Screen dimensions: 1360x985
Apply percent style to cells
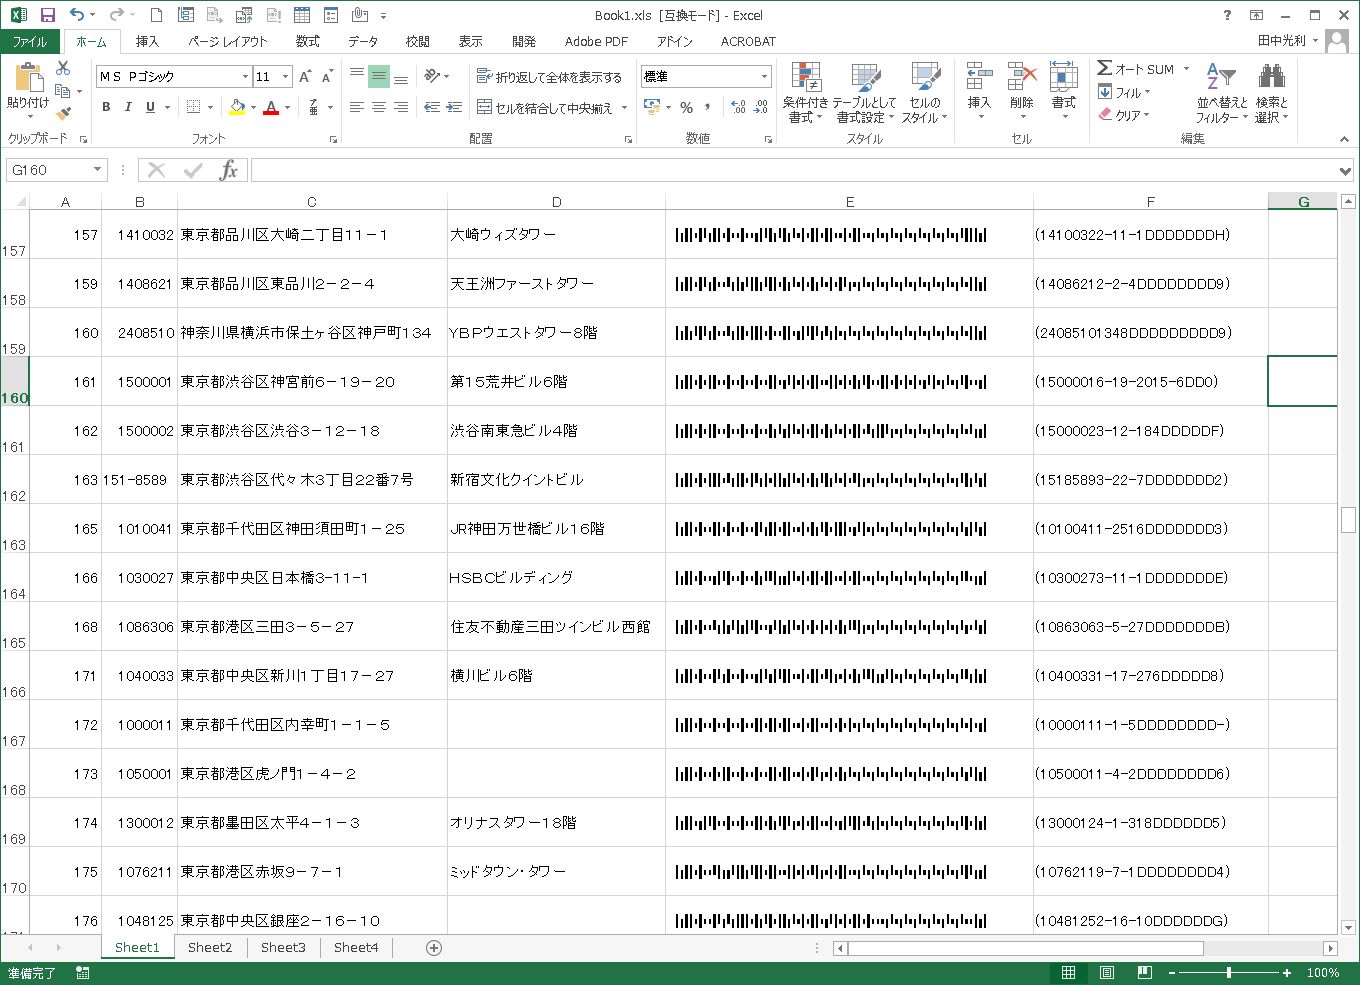686,107
